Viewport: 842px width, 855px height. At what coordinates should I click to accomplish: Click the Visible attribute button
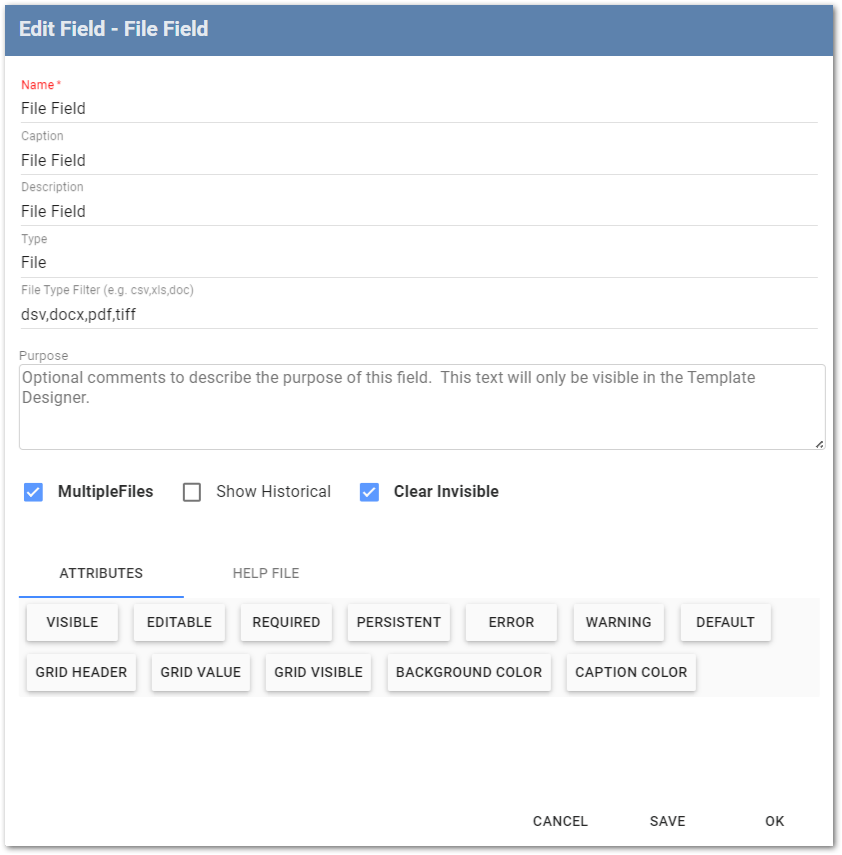tap(72, 622)
